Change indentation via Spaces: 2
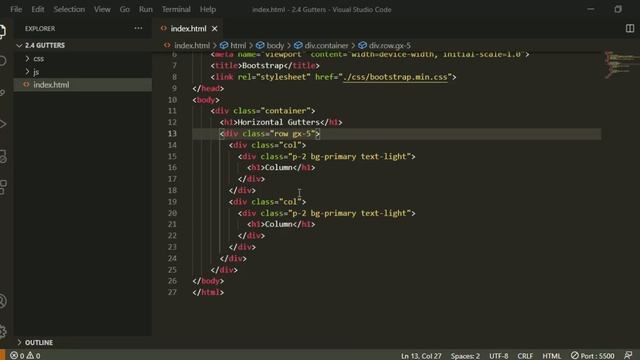The width and height of the screenshot is (640, 360). [465, 356]
